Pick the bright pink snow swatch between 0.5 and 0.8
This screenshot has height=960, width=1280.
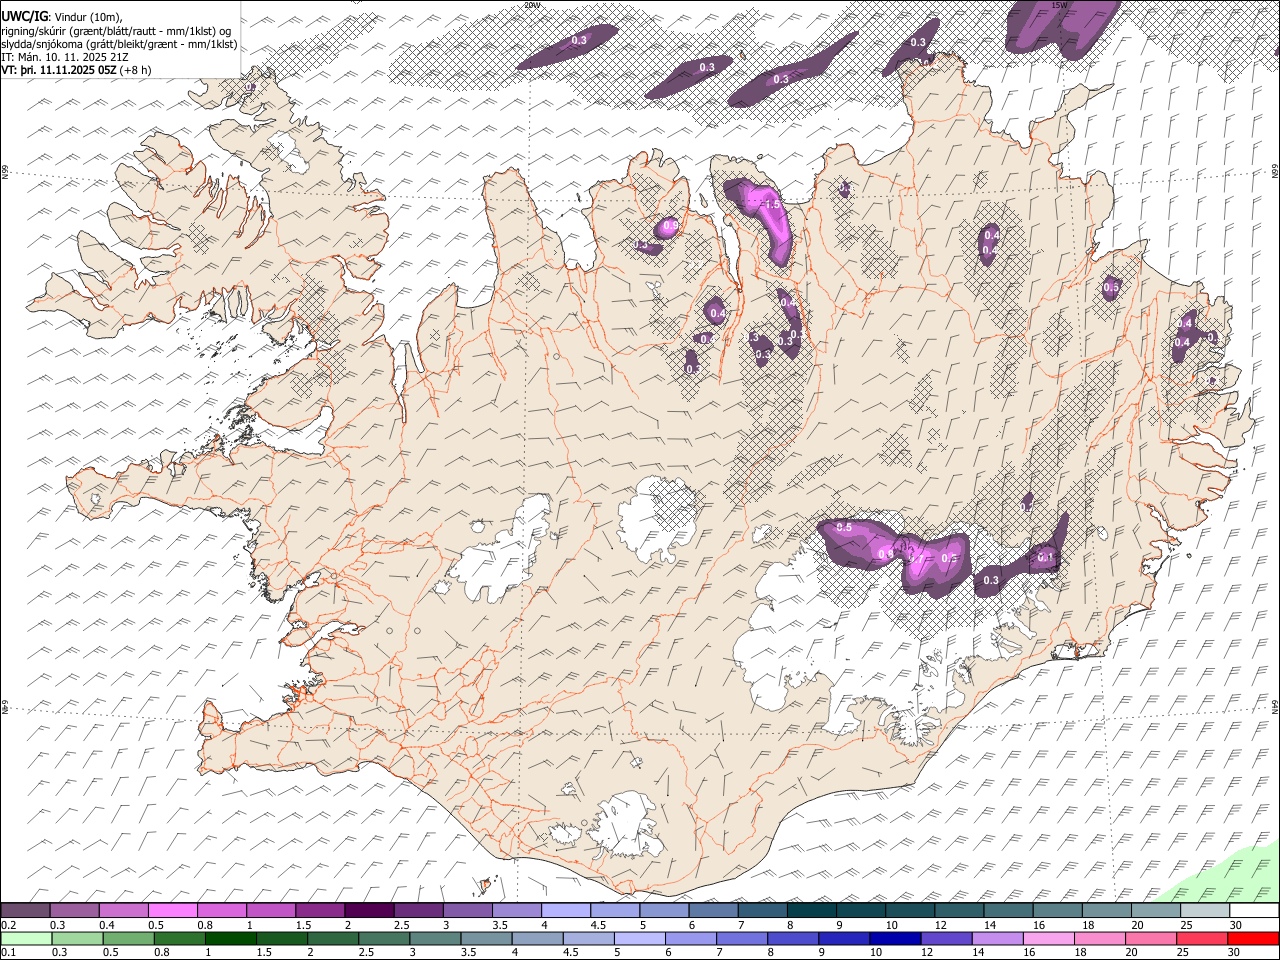click(173, 911)
